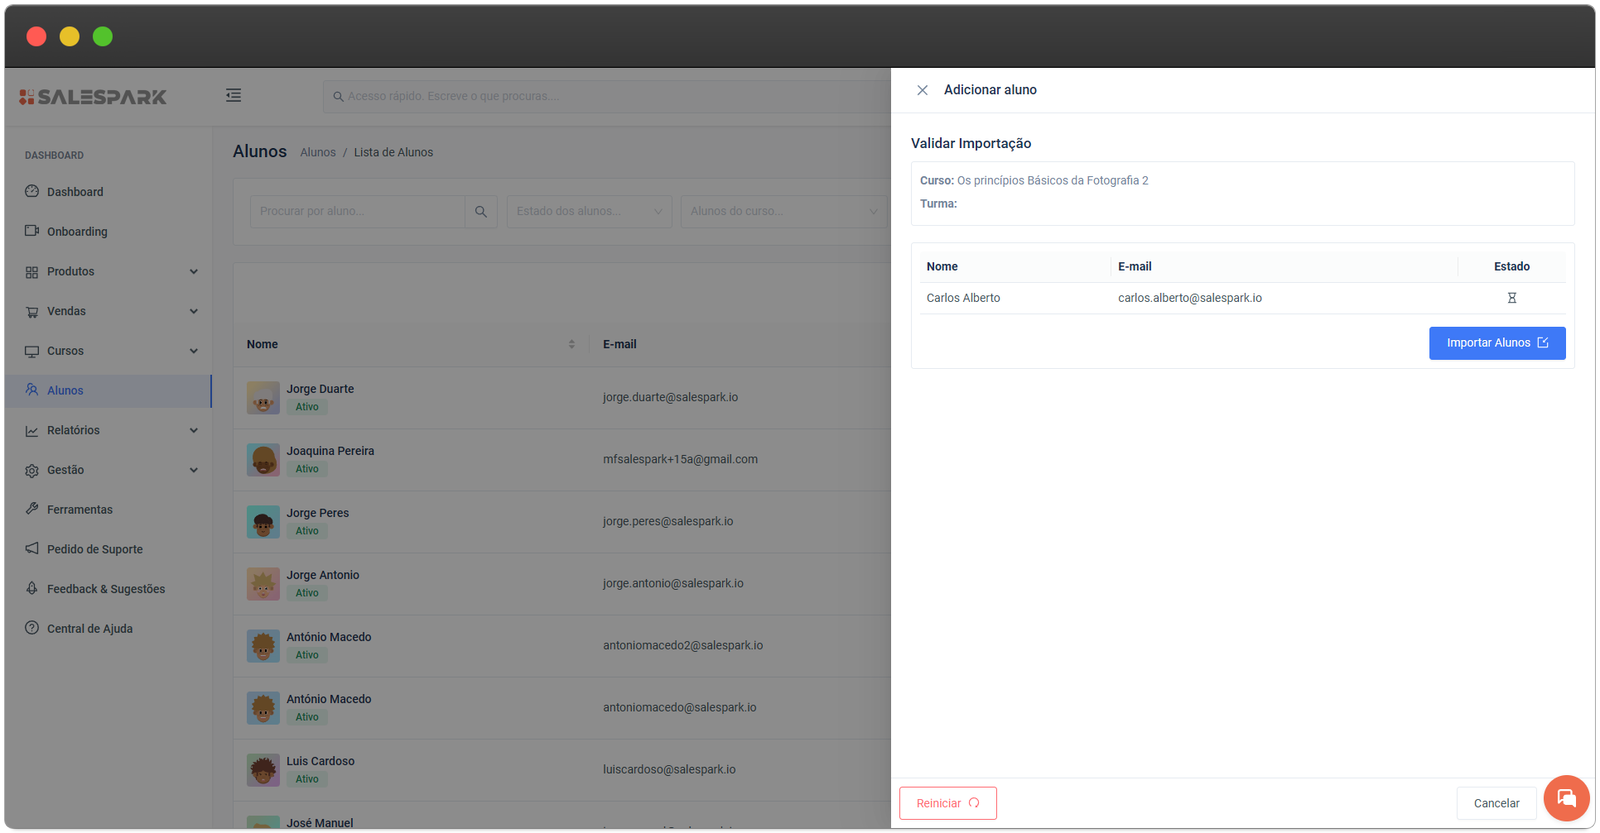Click the Importar Alunos button

(1496, 343)
